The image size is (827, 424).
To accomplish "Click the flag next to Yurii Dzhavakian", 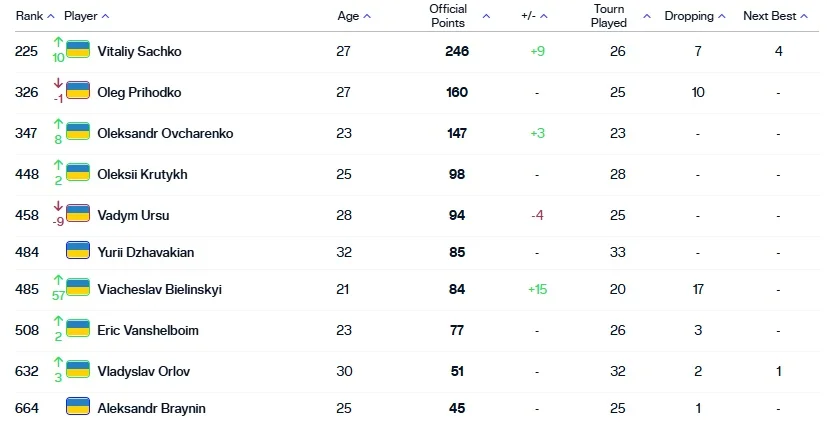I will pos(78,250).
